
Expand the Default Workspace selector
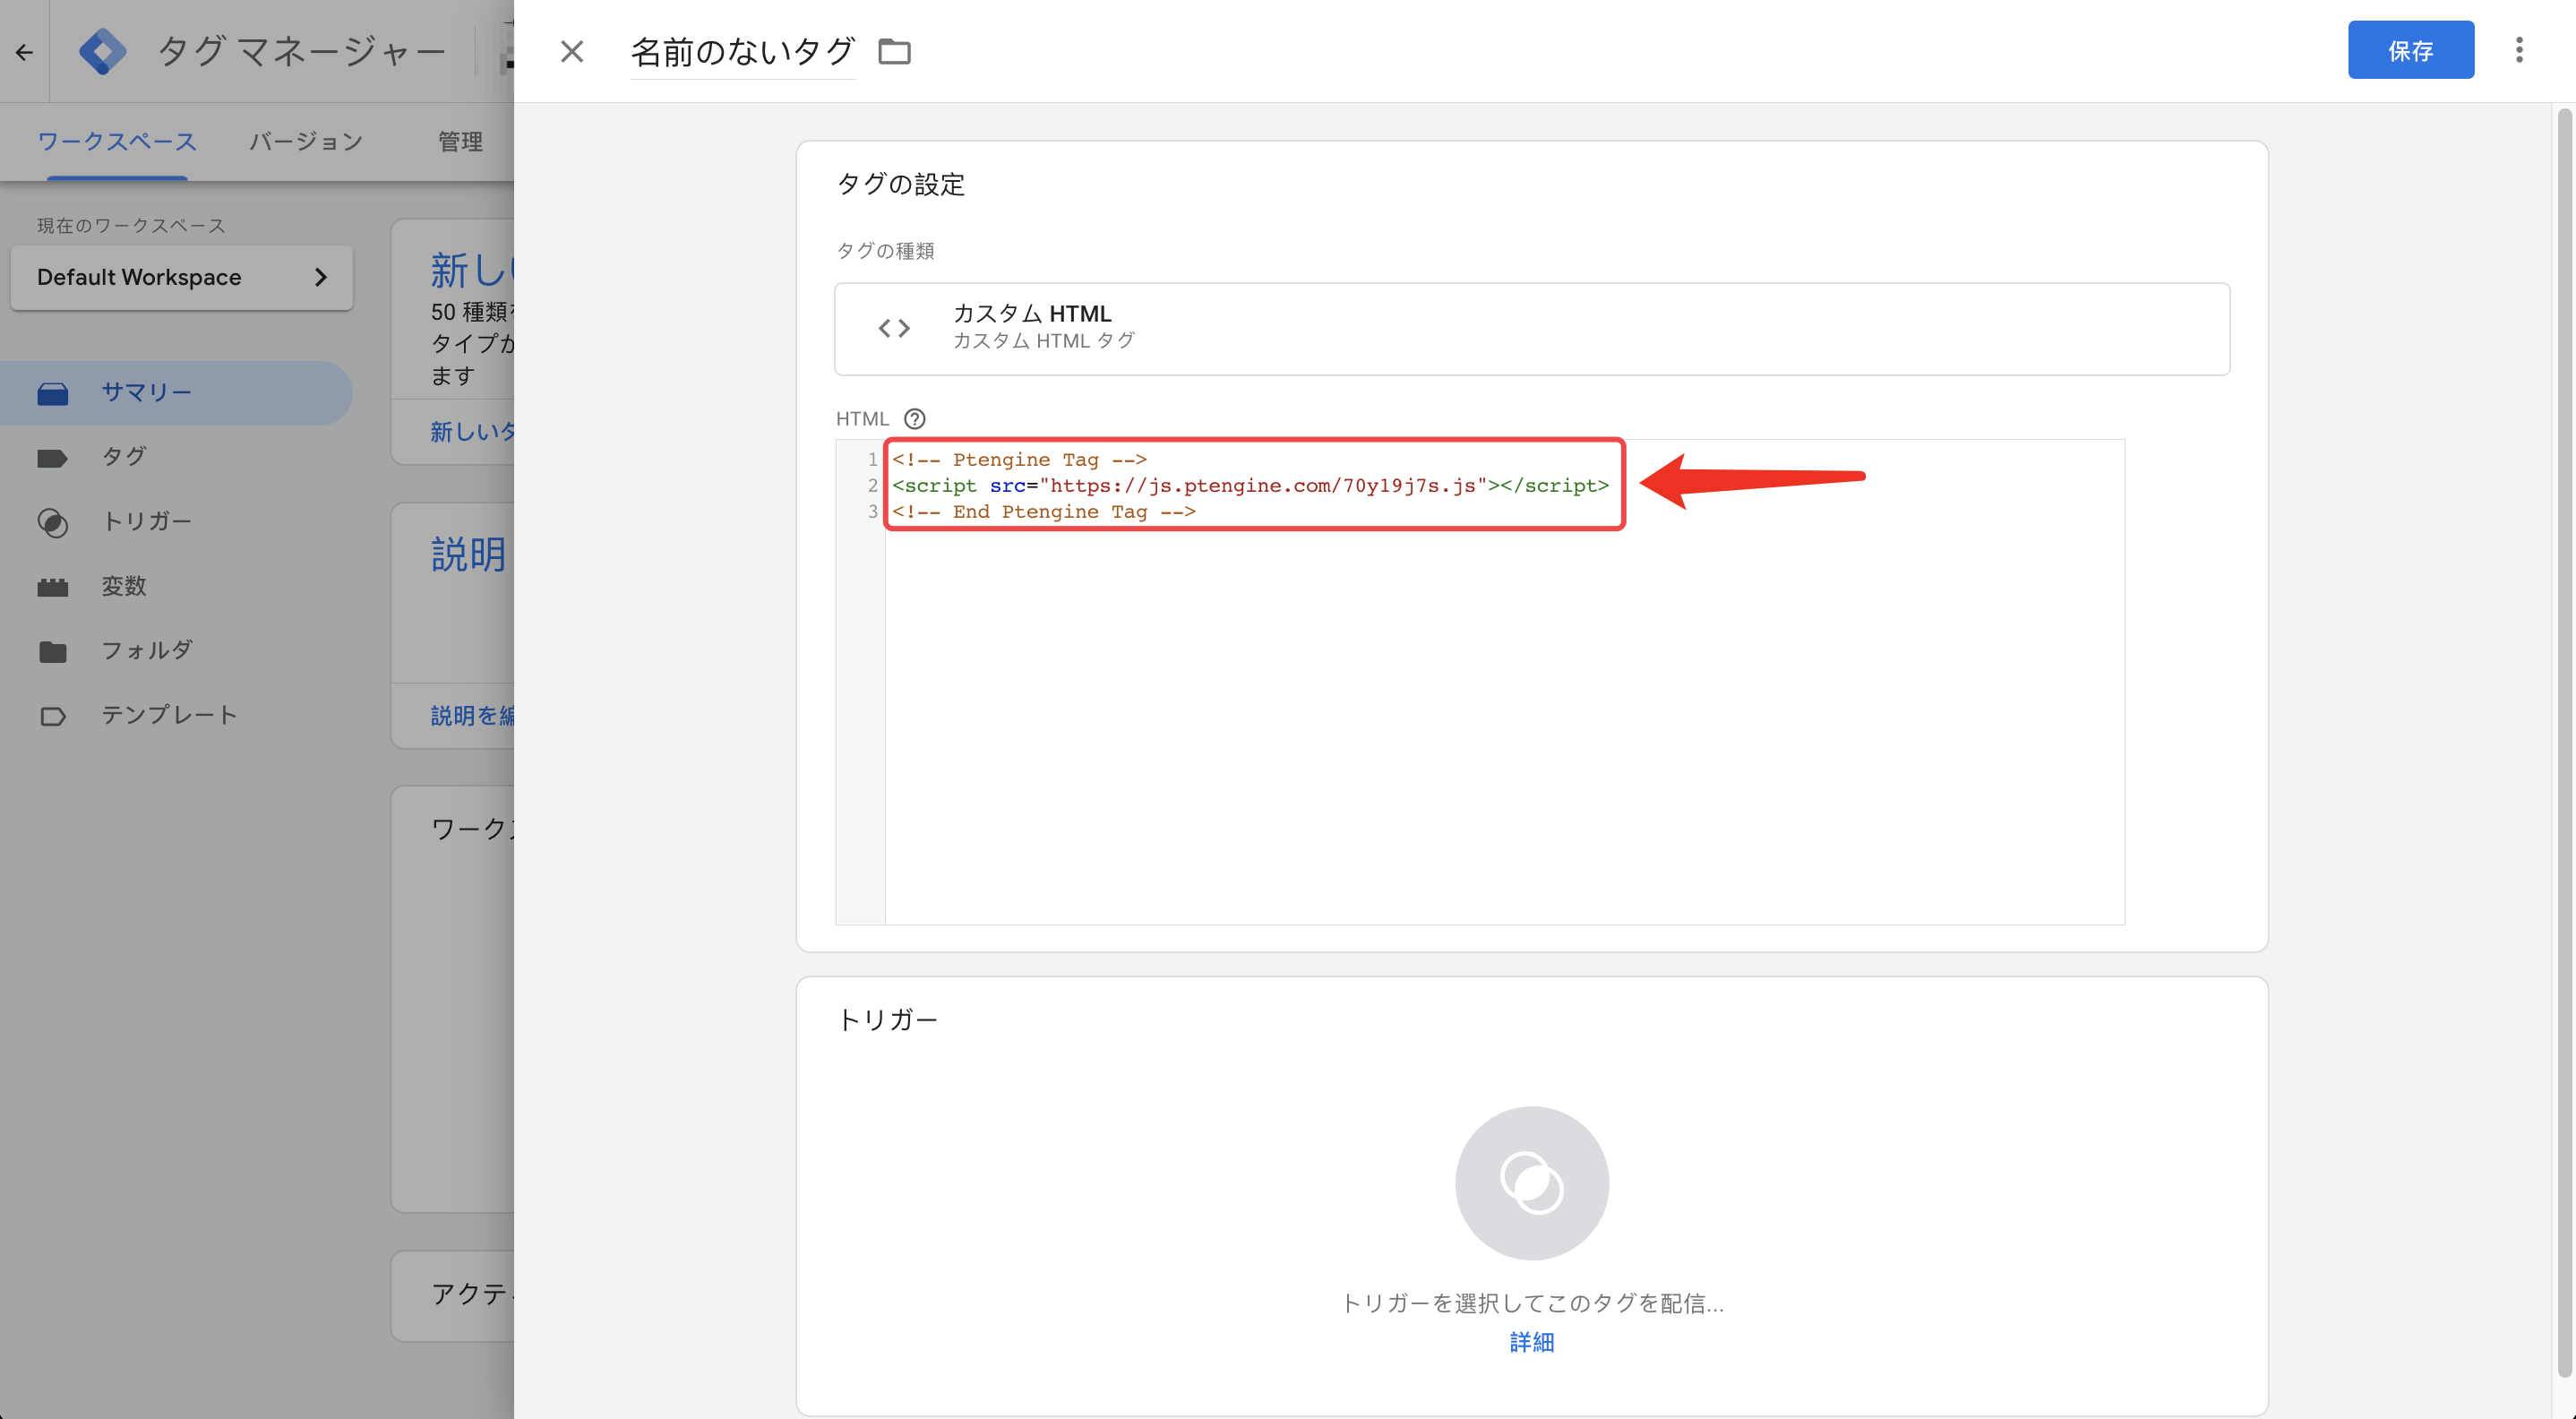[181, 277]
